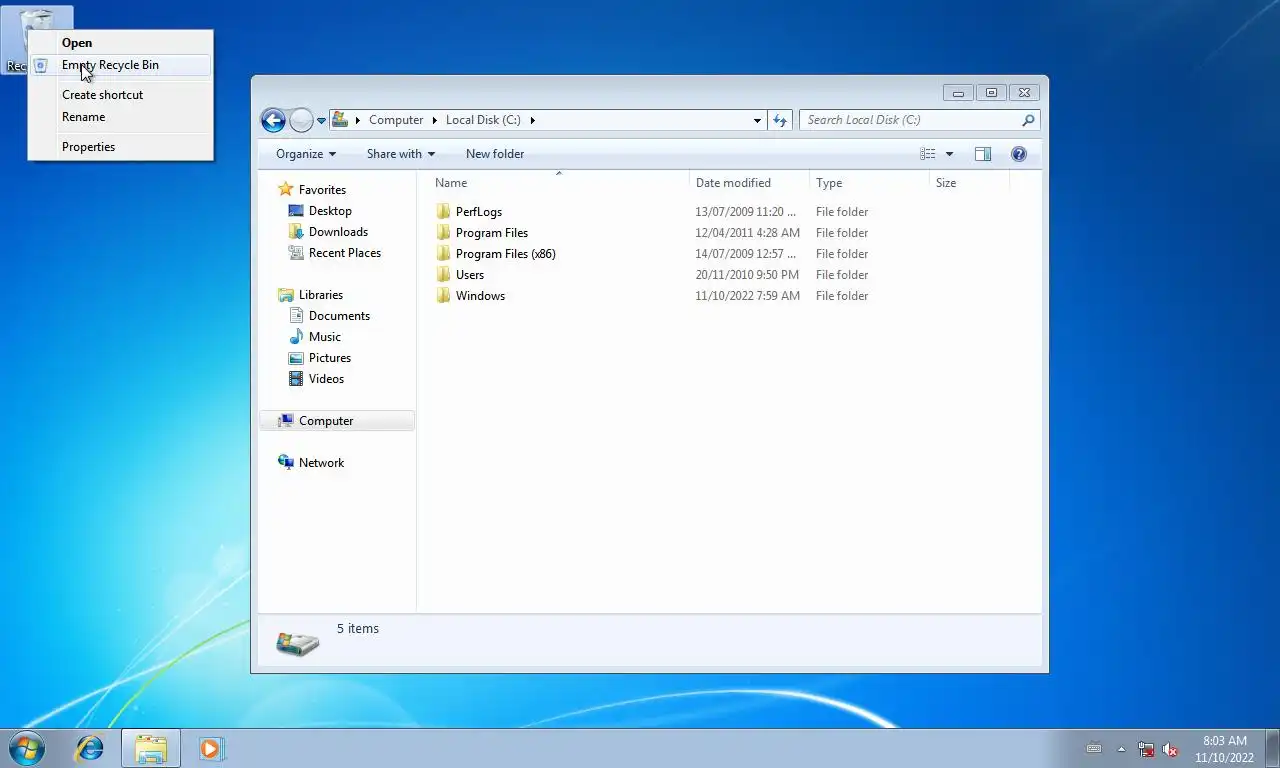Choose Empty Recycle Bin from context menu
Image resolution: width=1280 pixels, height=768 pixels.
pyautogui.click(x=120, y=65)
